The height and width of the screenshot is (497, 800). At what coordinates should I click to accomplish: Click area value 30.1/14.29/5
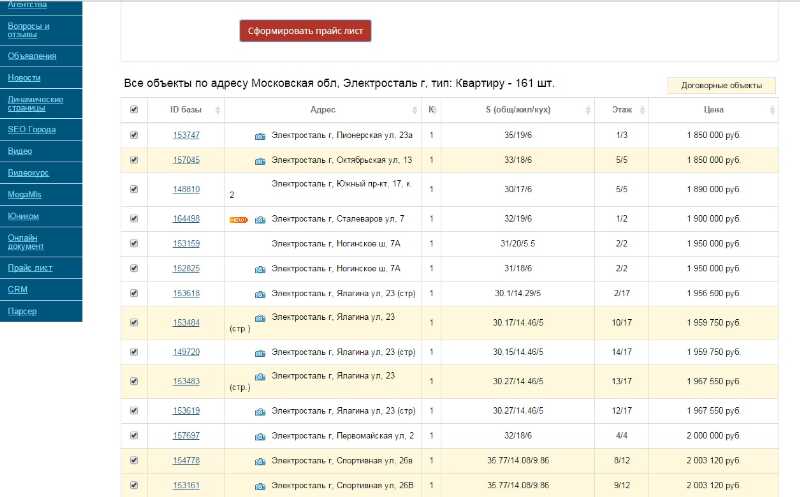518,293
